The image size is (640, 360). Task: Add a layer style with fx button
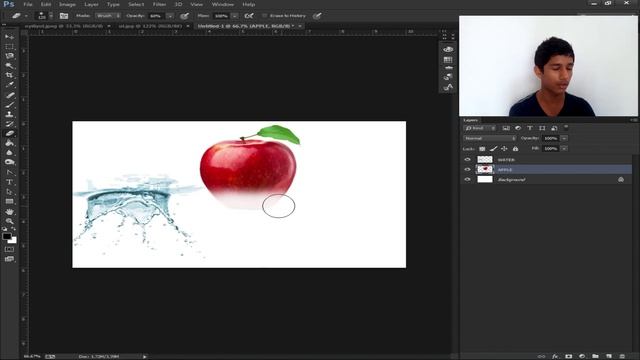[555, 356]
